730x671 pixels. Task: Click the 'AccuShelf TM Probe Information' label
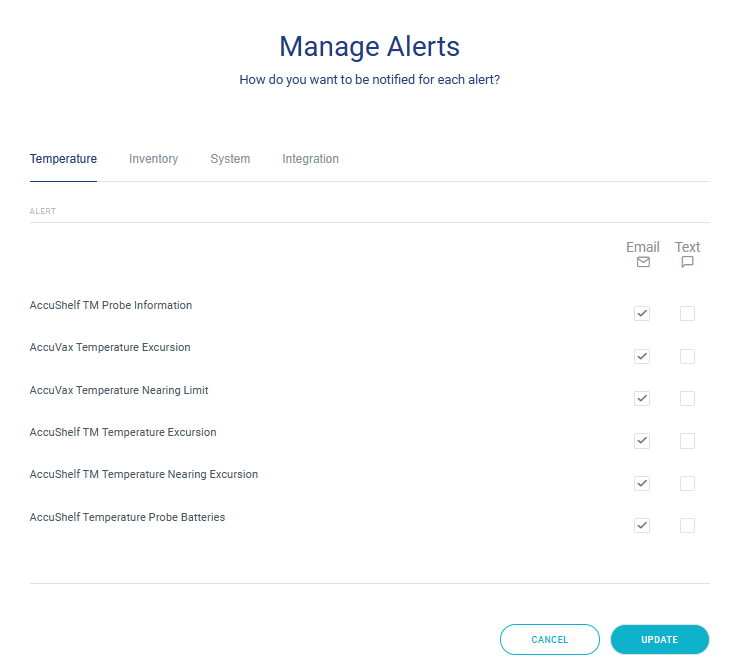(x=111, y=305)
